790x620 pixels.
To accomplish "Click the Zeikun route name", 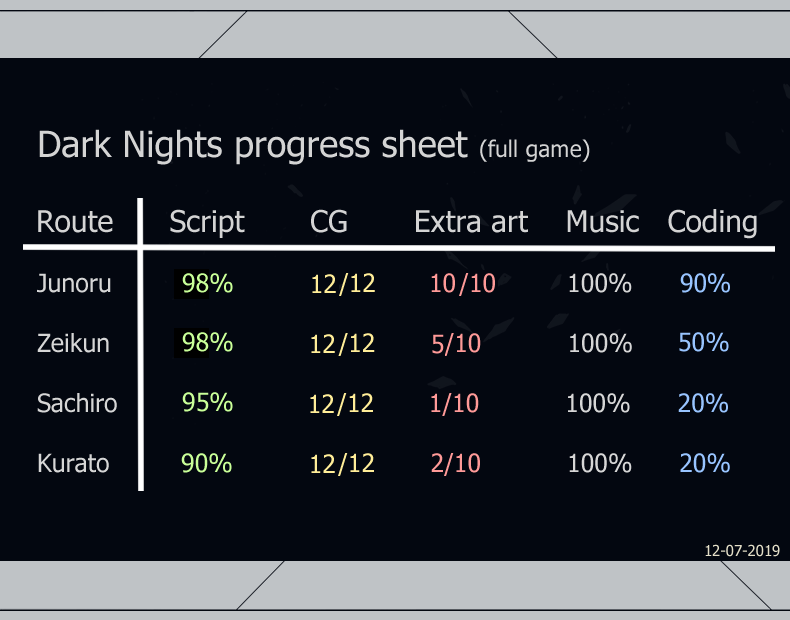I will (73, 344).
